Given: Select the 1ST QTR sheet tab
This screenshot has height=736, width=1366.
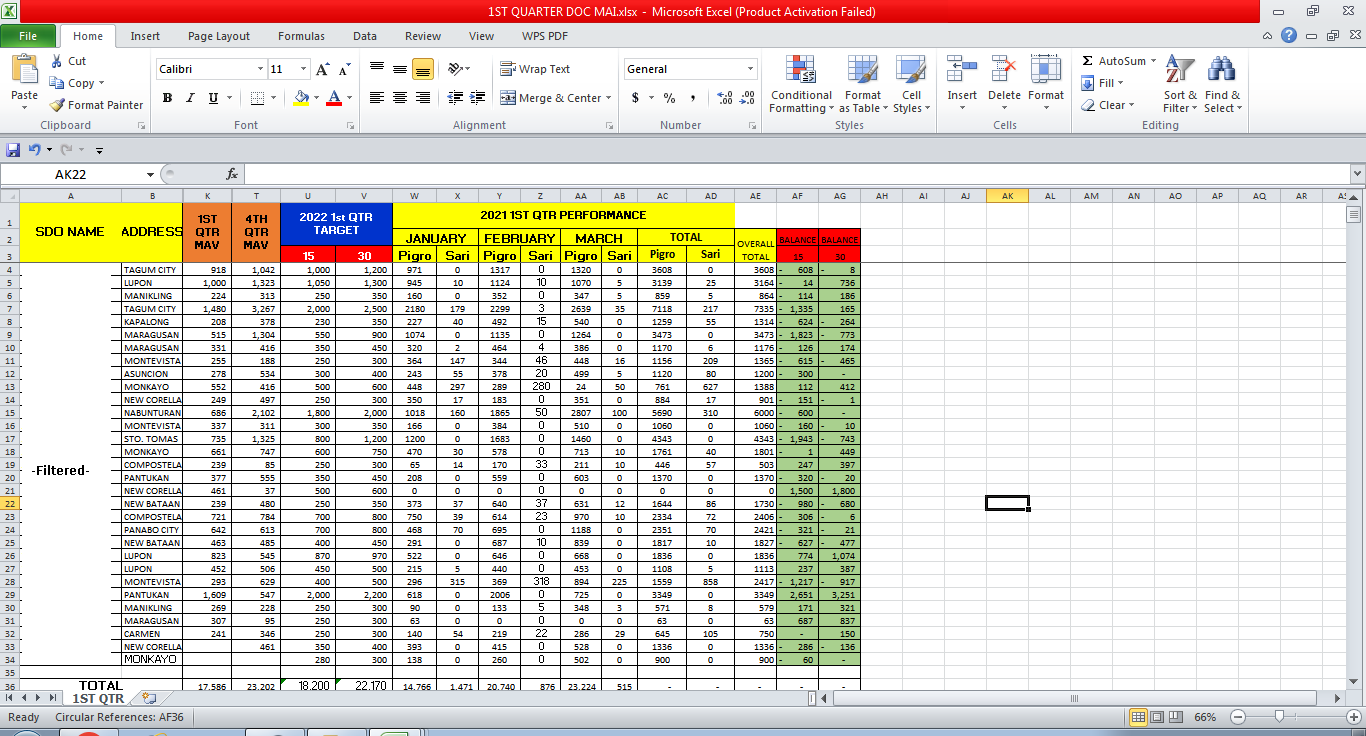Looking at the screenshot, I should tap(98, 698).
